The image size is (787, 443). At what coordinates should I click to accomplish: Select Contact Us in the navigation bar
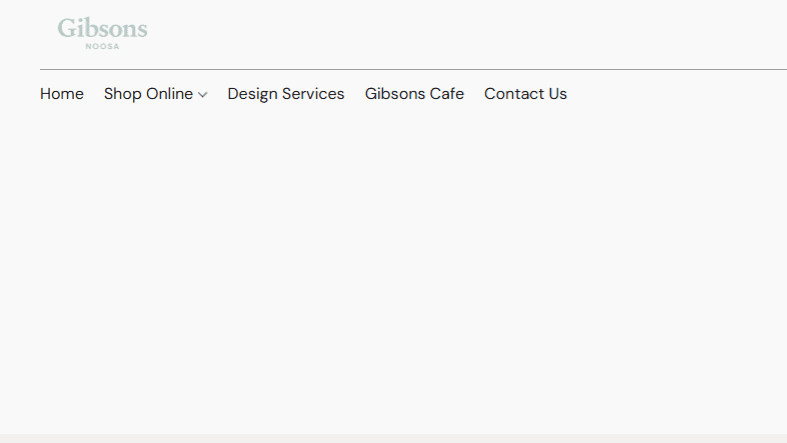coord(526,94)
